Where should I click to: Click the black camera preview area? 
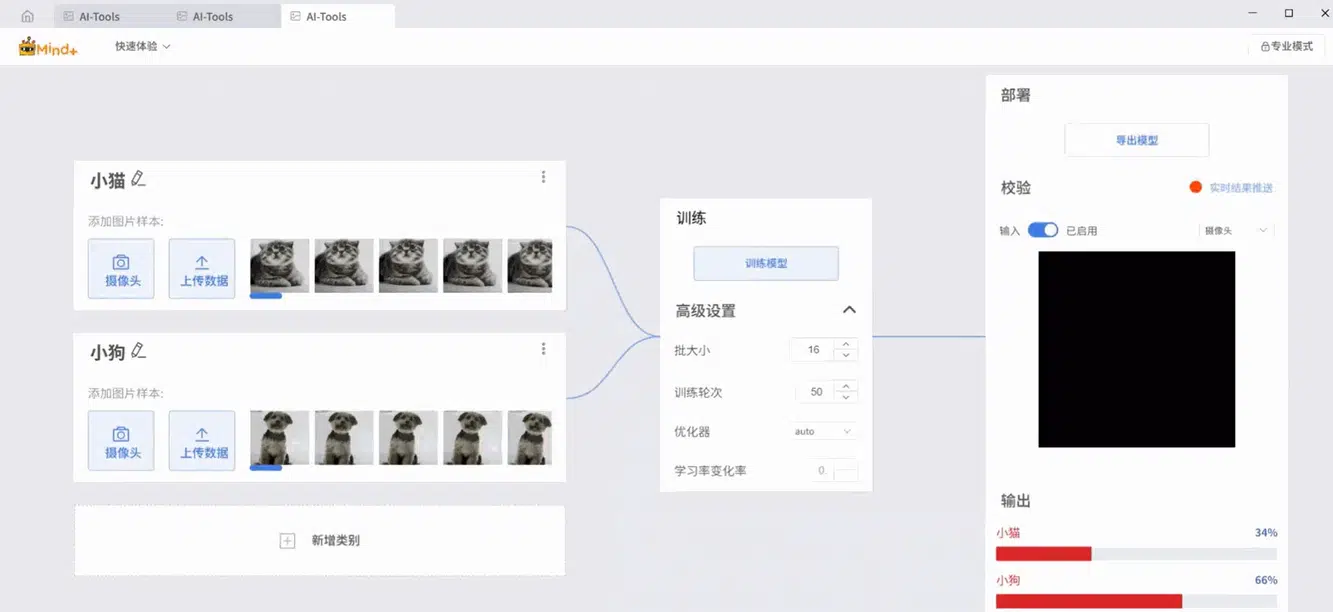point(1137,349)
